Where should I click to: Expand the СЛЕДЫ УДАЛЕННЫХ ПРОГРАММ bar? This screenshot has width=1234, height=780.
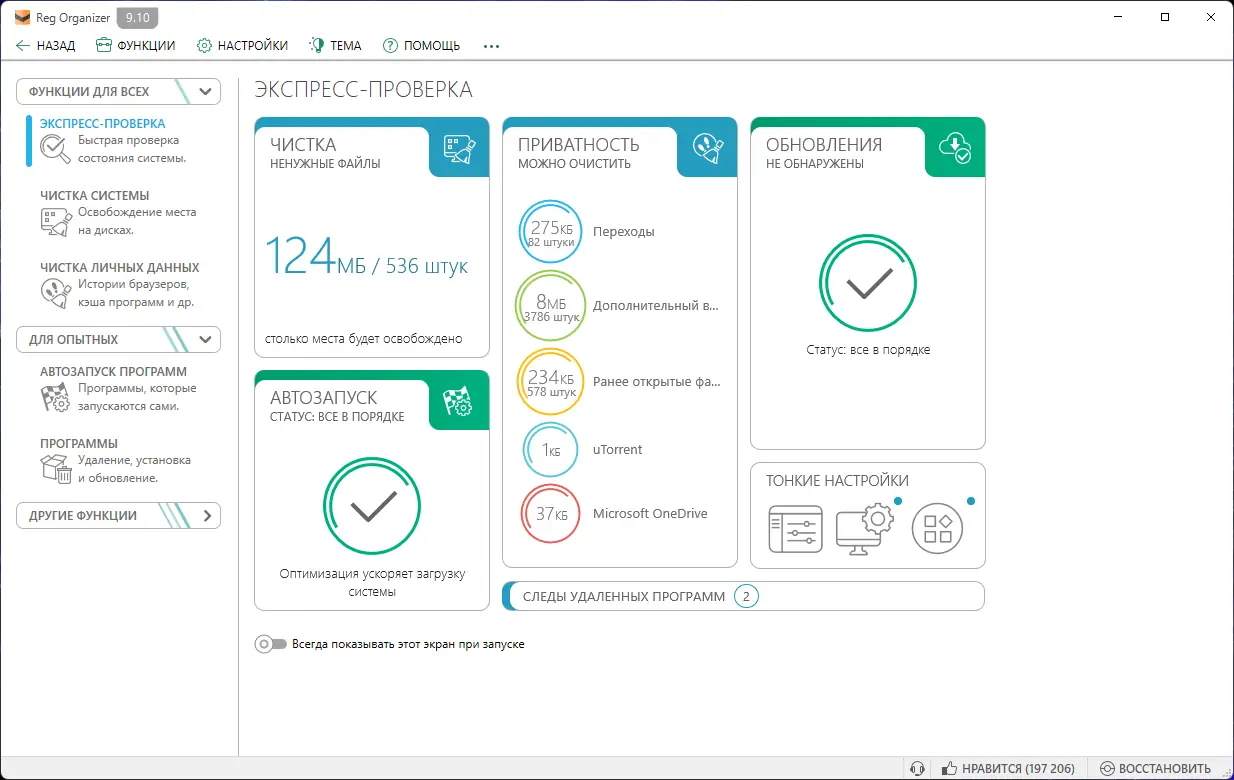point(744,596)
